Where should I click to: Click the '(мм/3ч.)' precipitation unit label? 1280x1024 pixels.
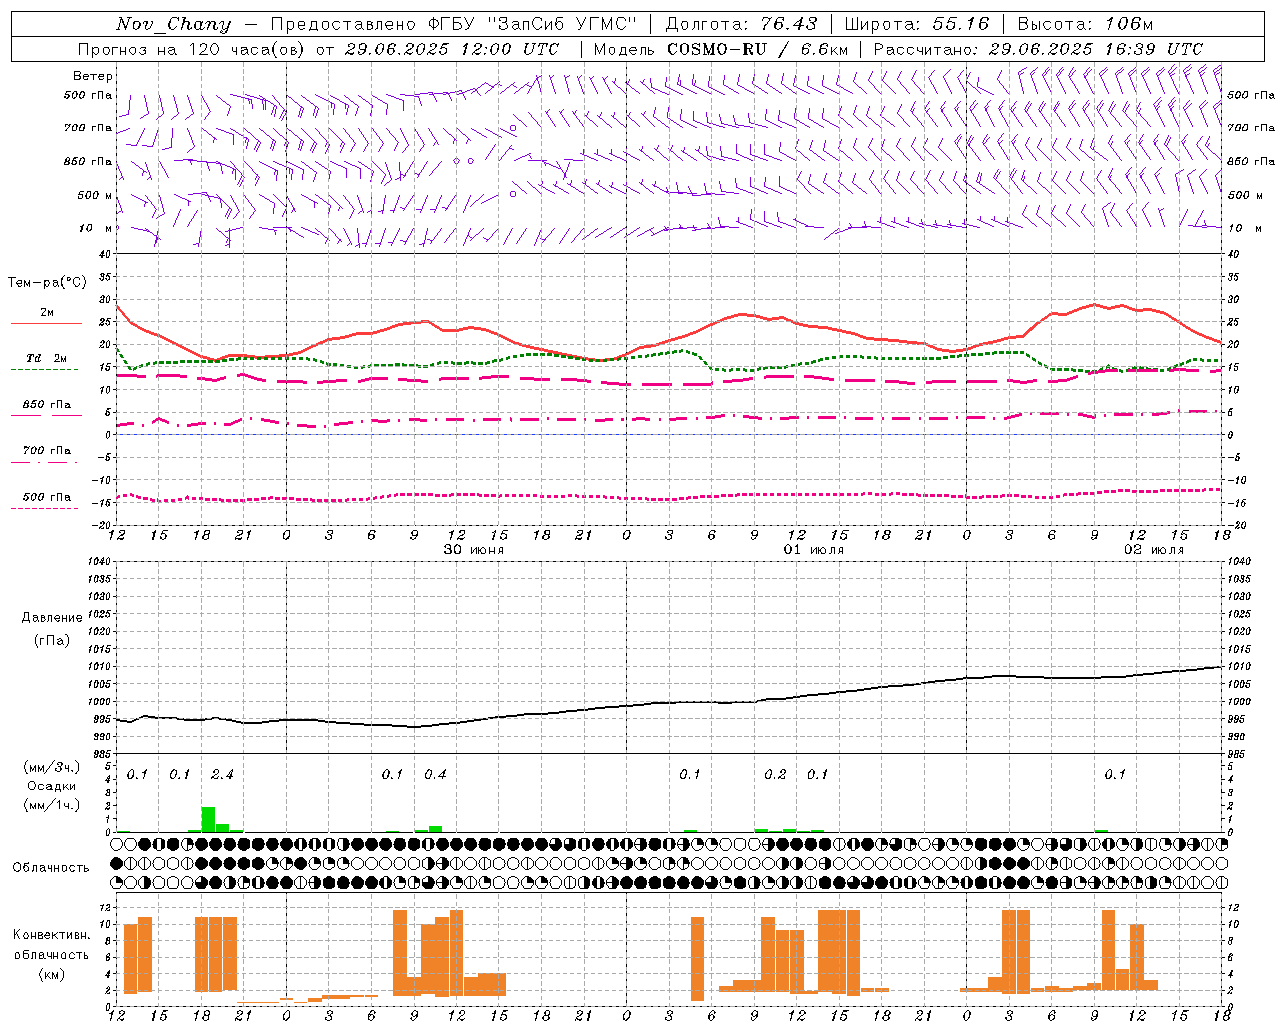click(x=52, y=767)
